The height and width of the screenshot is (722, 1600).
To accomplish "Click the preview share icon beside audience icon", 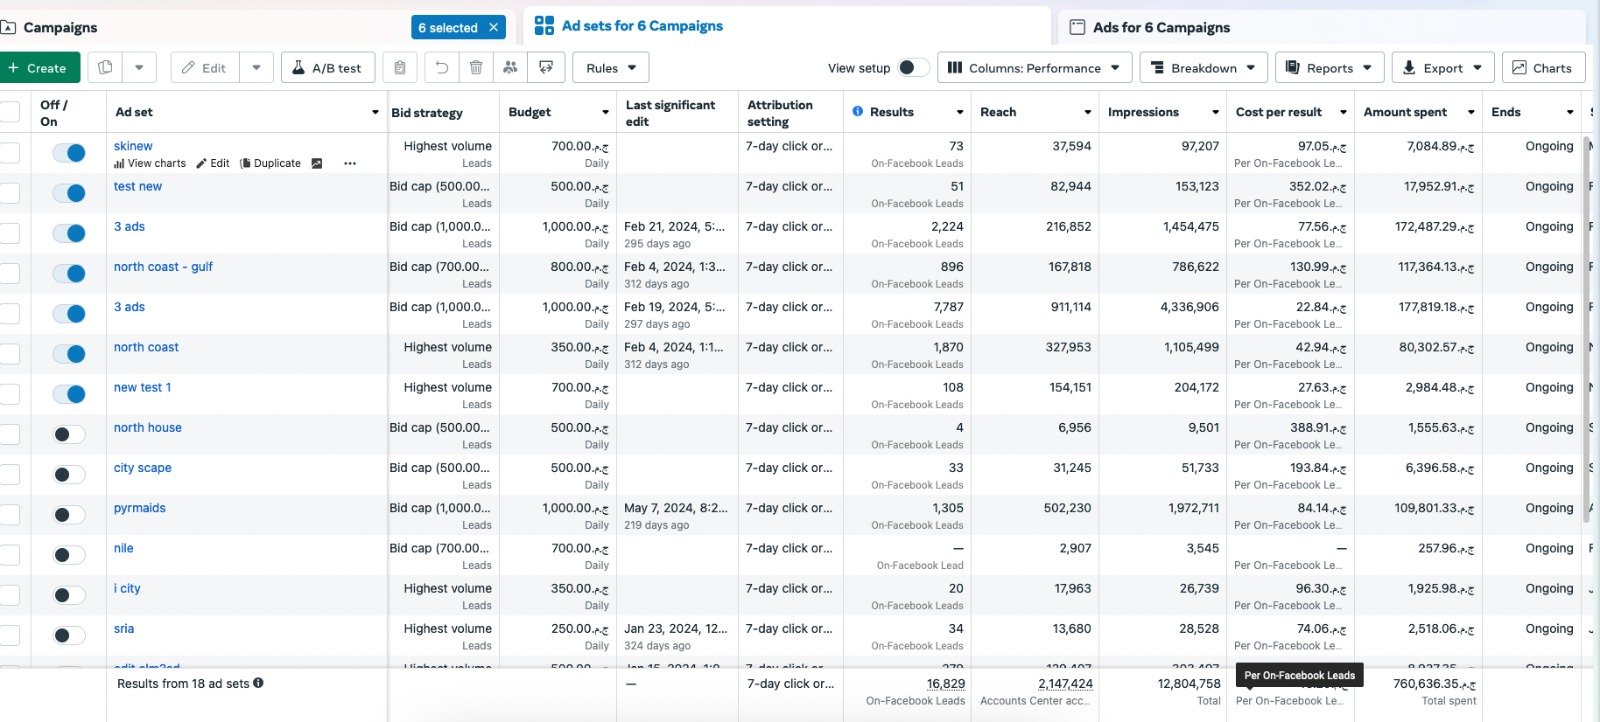I will click(x=546, y=68).
